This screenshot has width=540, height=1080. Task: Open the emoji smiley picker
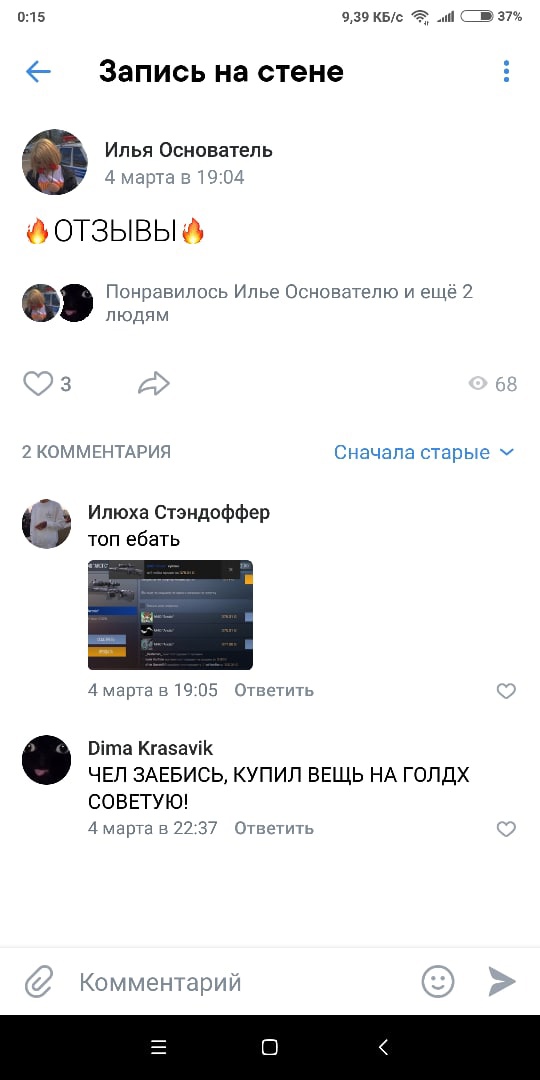(x=438, y=981)
